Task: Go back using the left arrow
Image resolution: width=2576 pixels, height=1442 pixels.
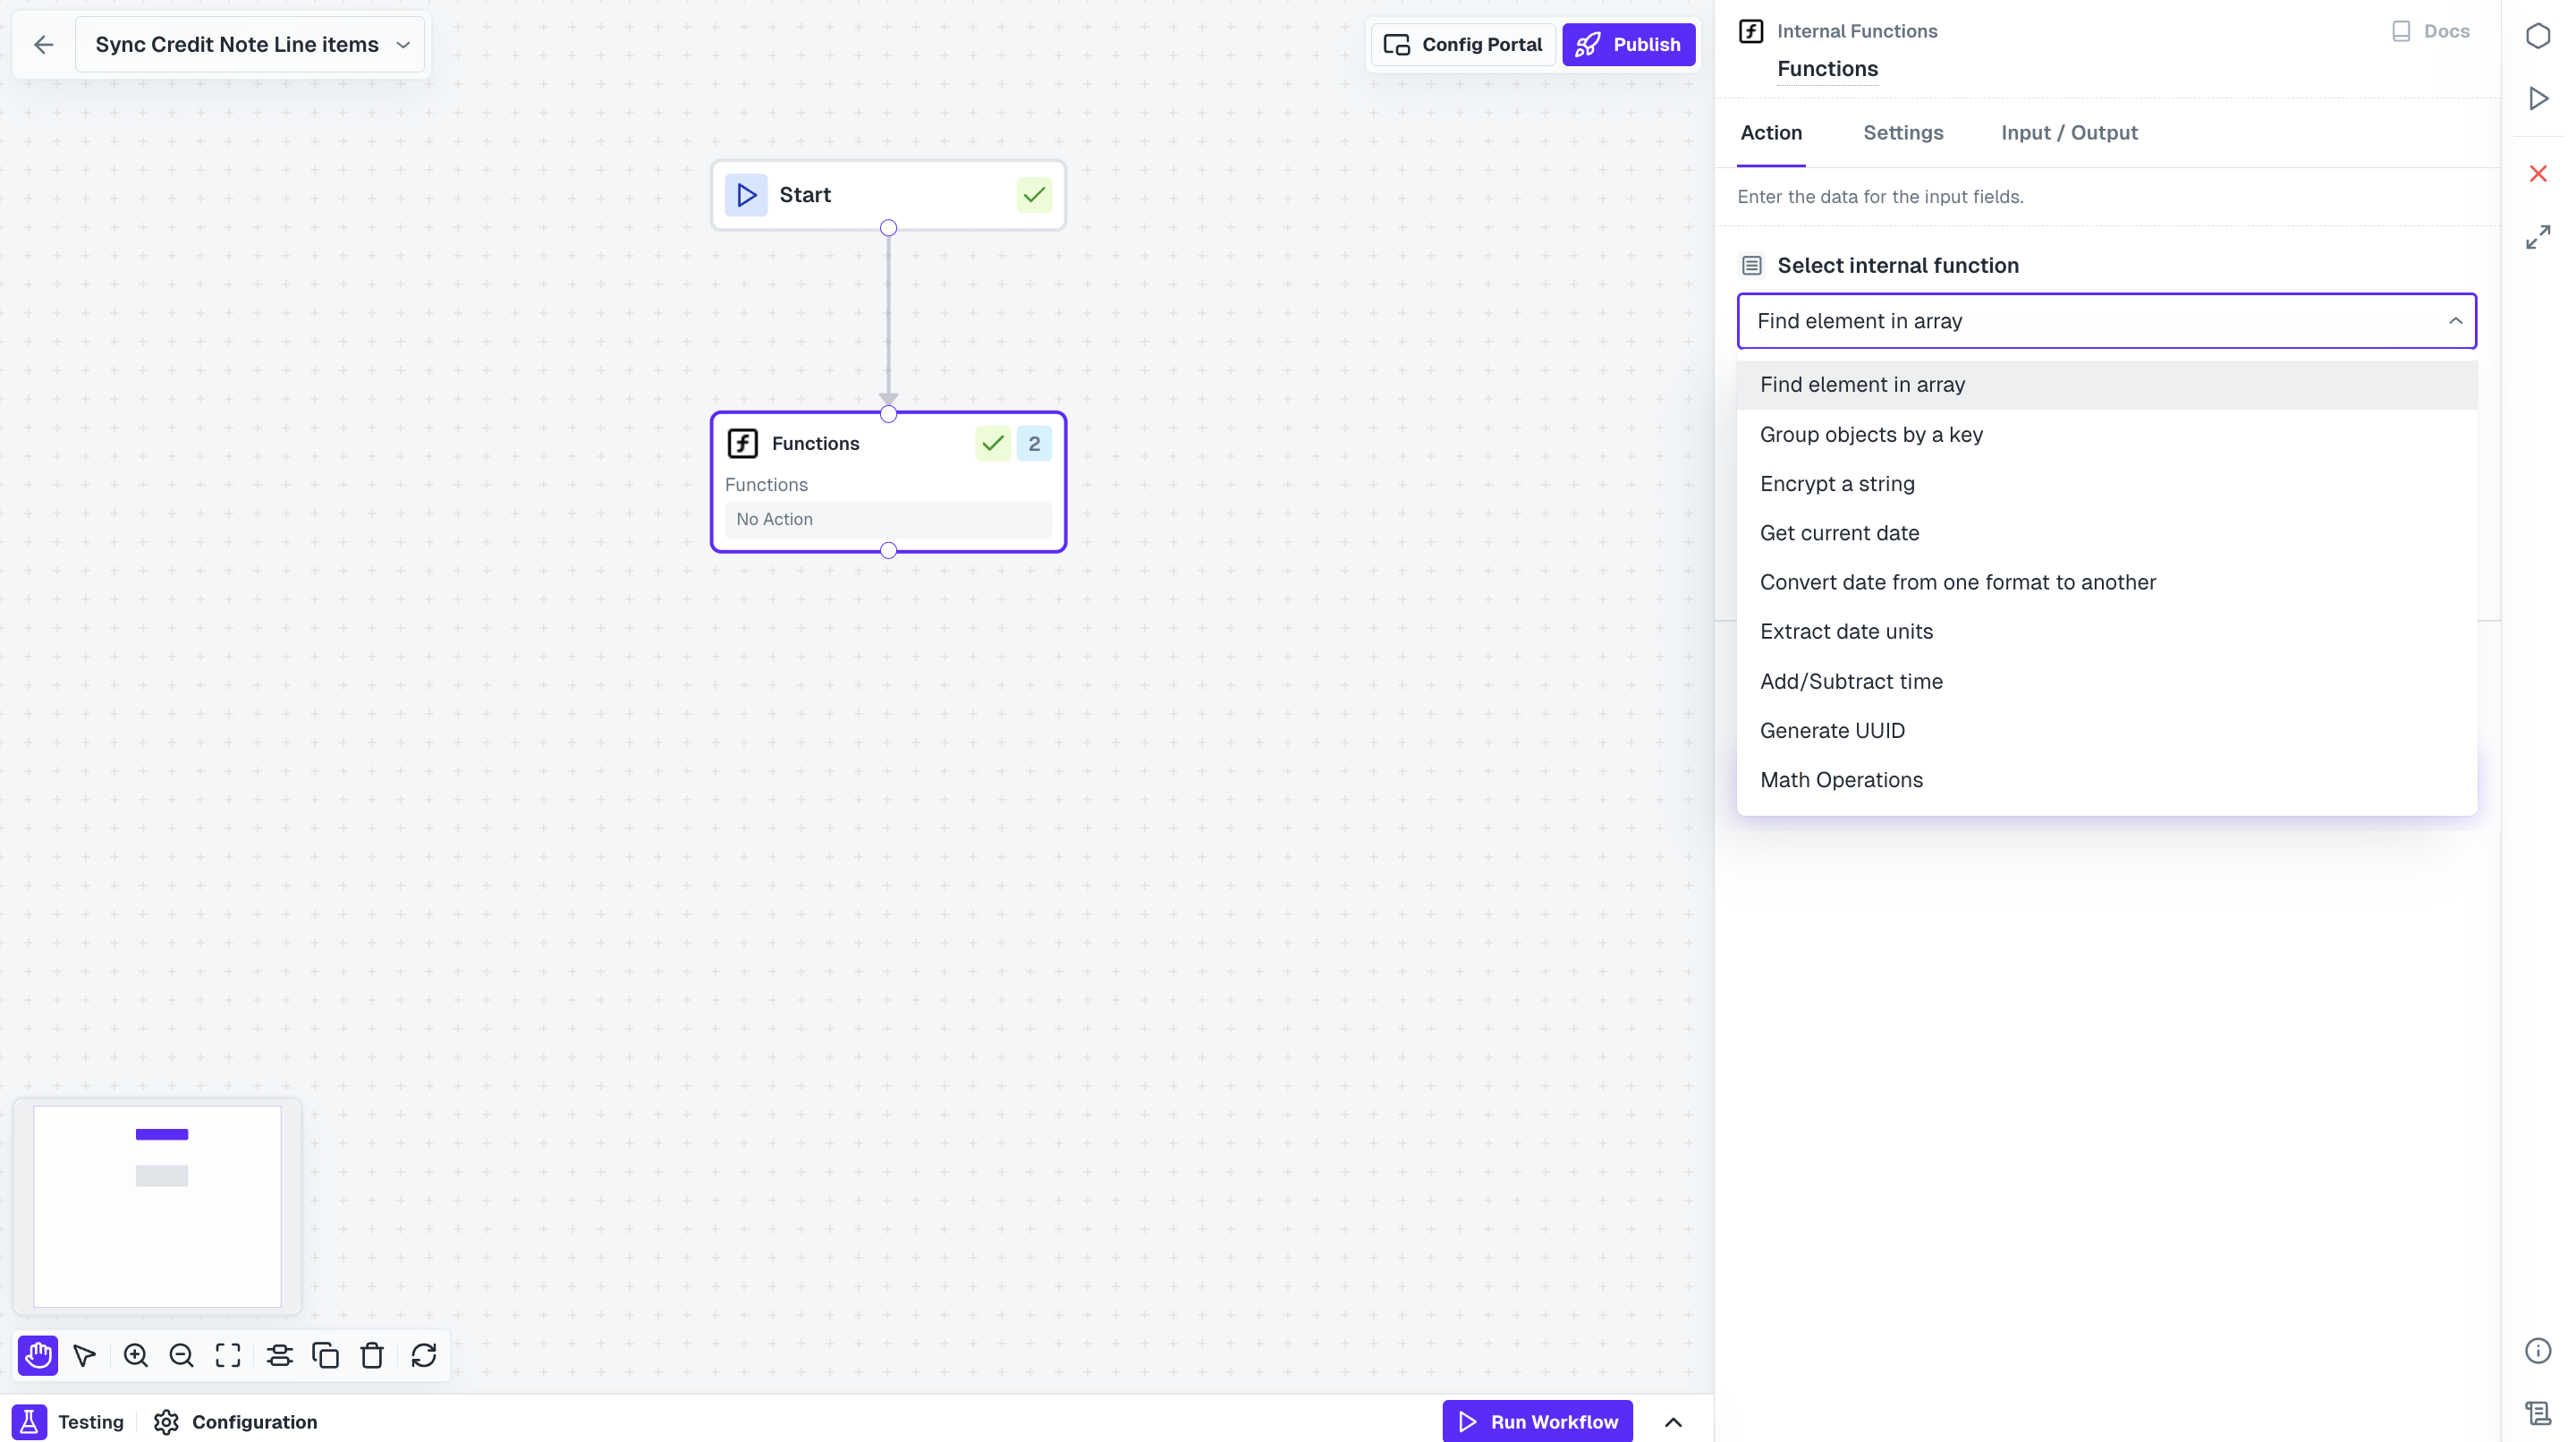Action: click(43, 45)
